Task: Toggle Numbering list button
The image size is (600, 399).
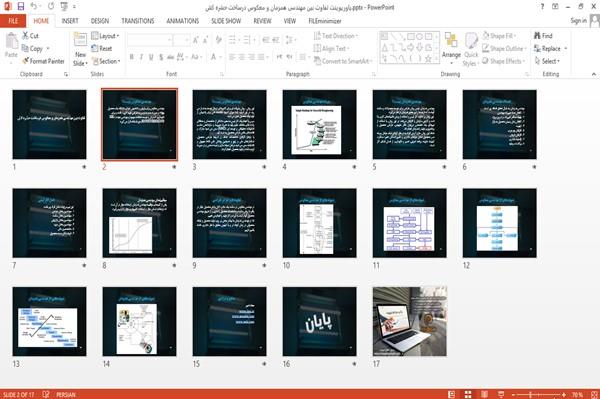Action: [248, 40]
